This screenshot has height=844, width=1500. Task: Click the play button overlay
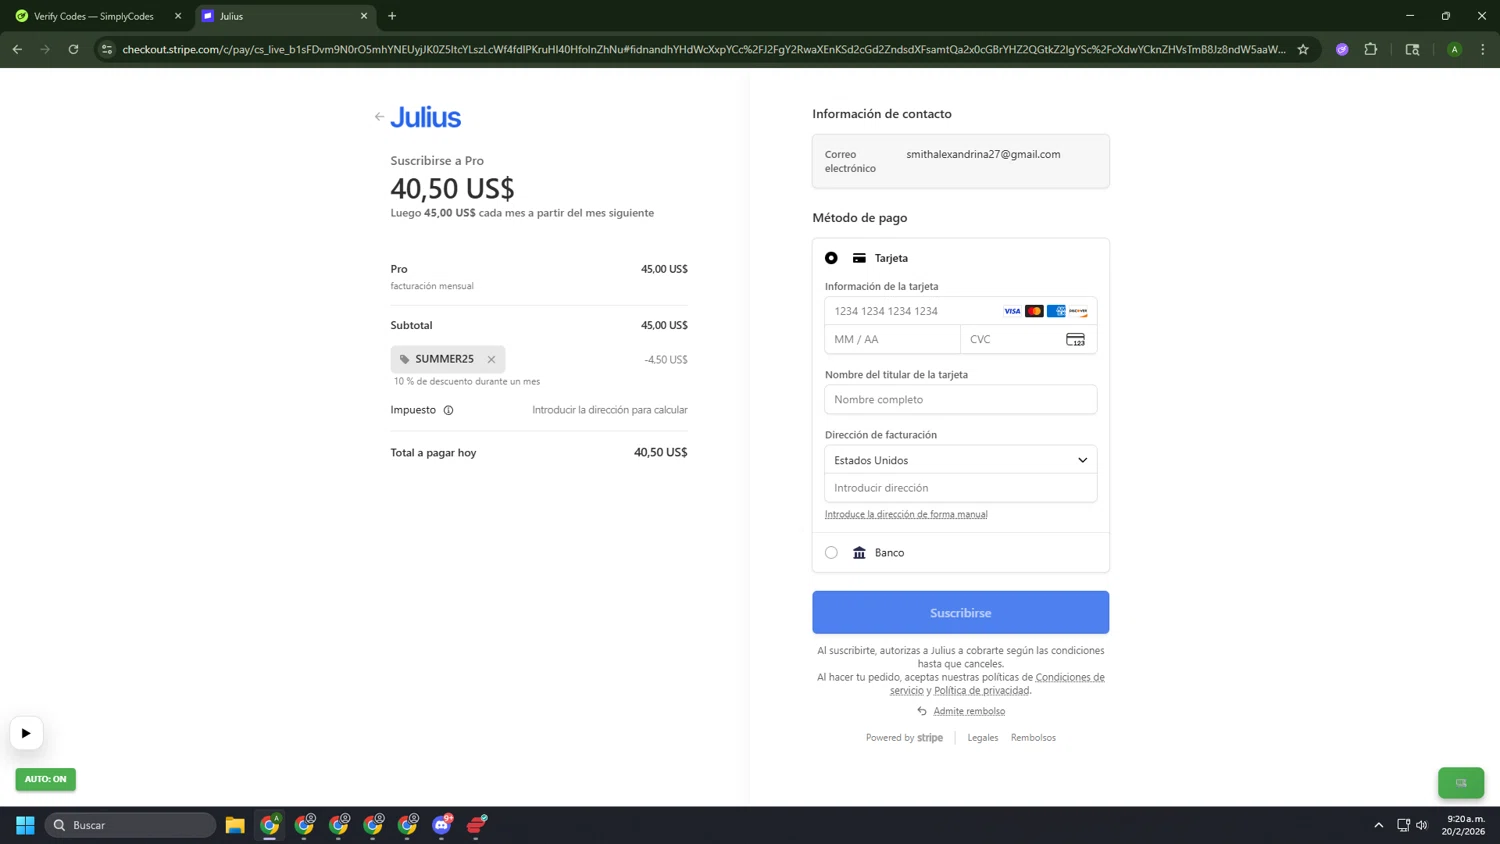tap(26, 733)
